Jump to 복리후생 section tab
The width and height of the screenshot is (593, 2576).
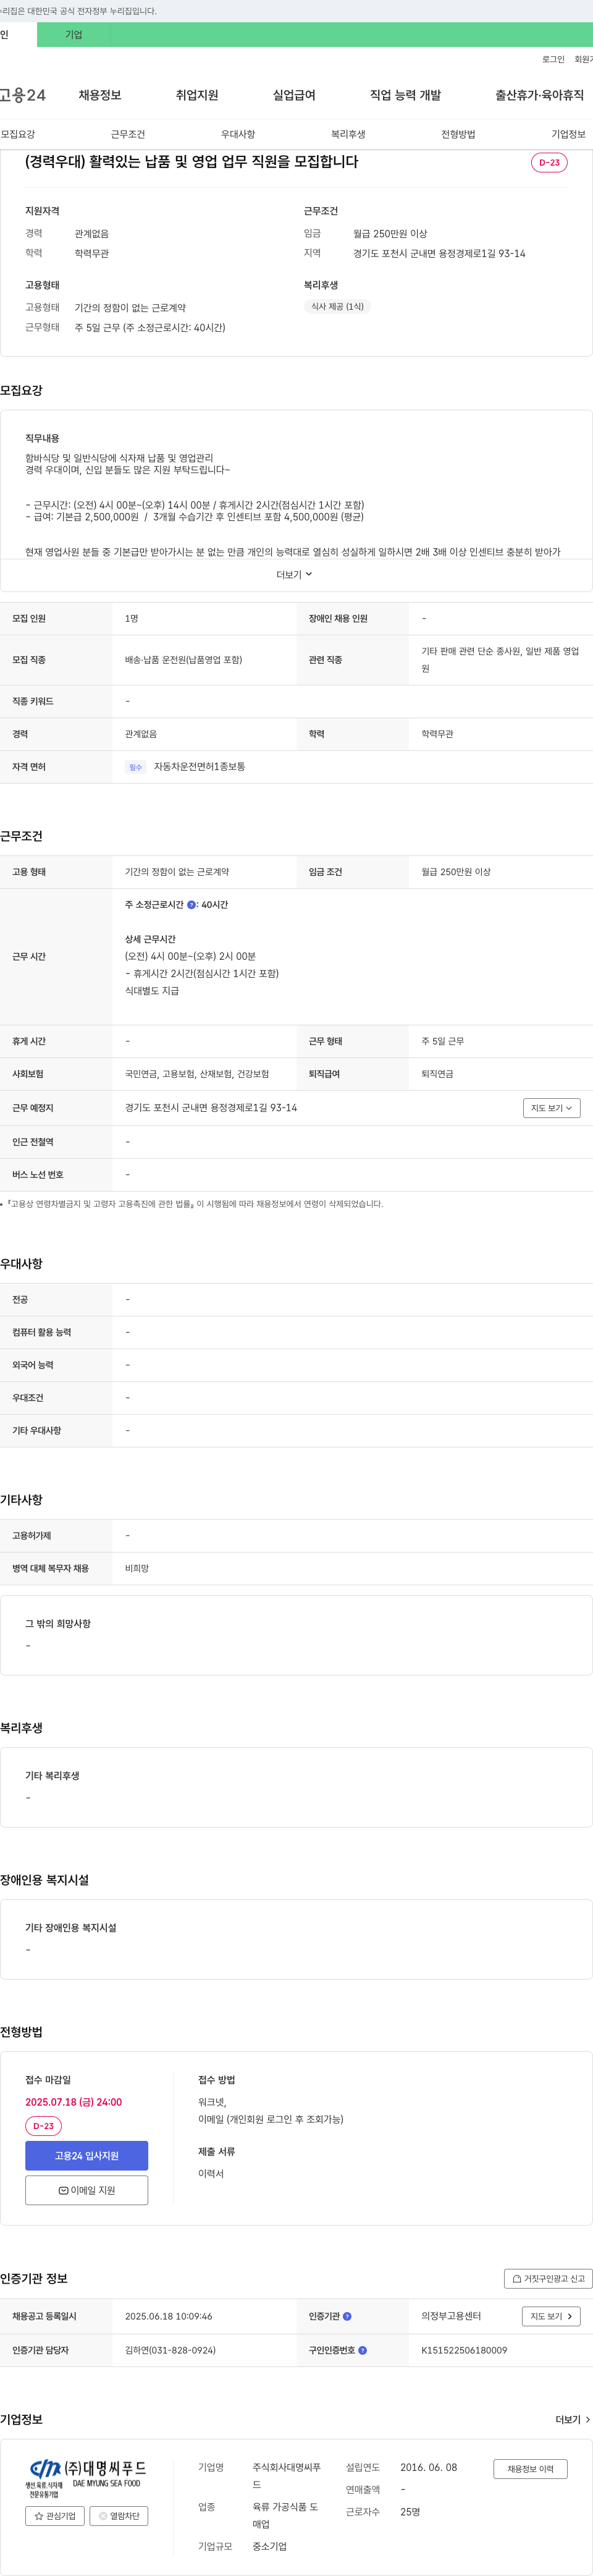point(348,134)
